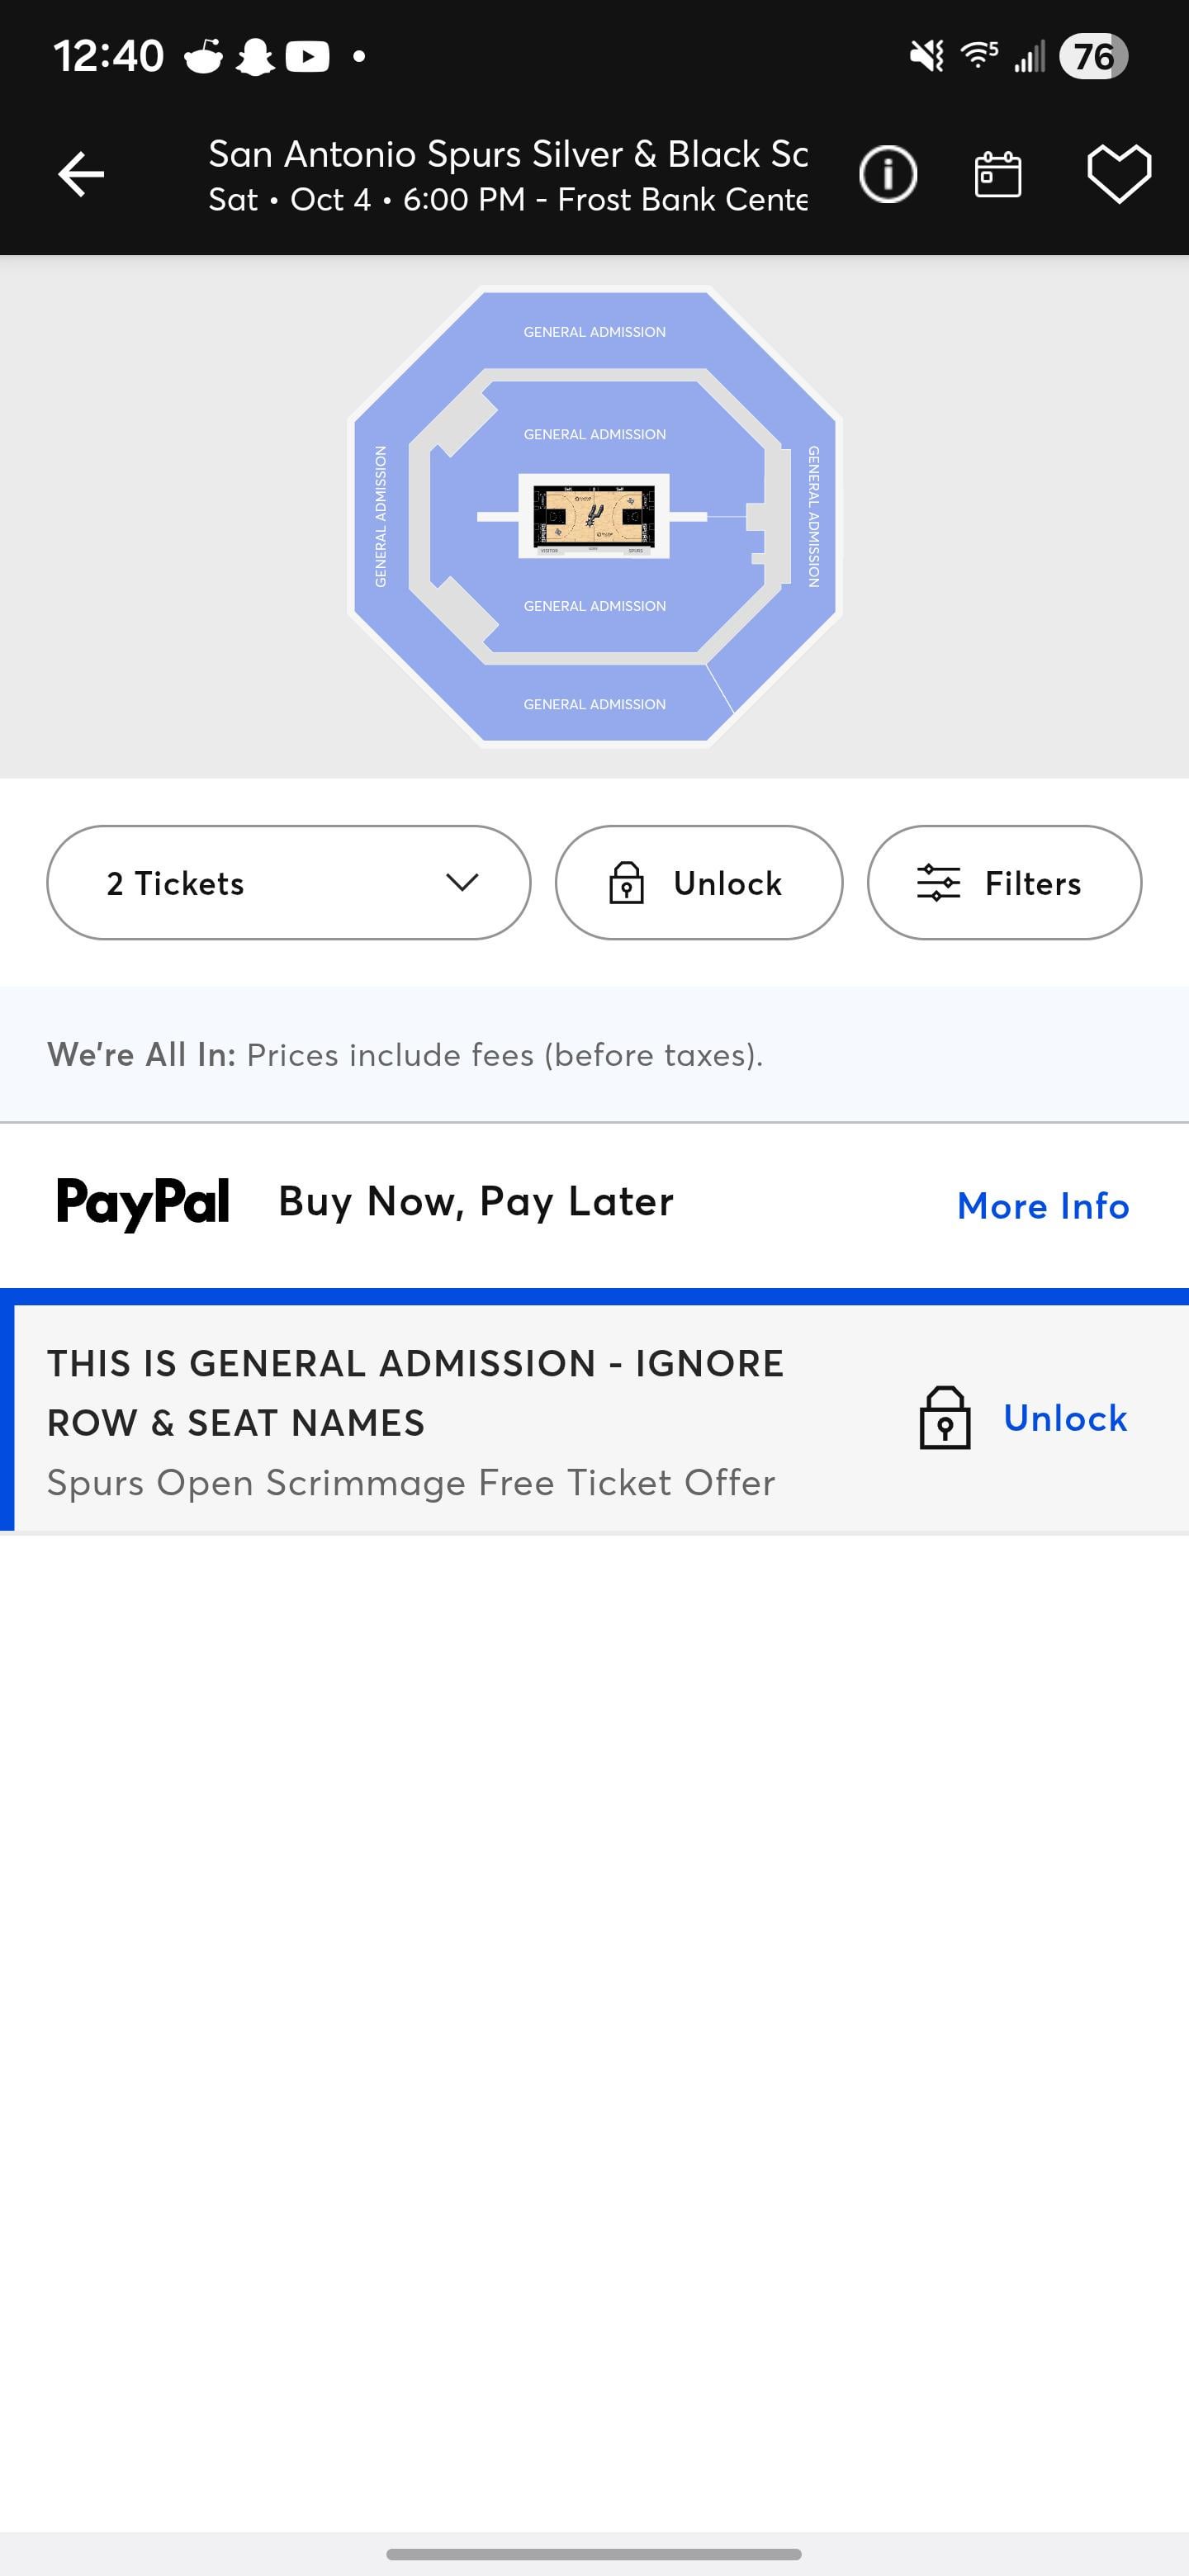Tap the YouTube notification icon
This screenshot has height=2576, width=1189.
(x=307, y=56)
